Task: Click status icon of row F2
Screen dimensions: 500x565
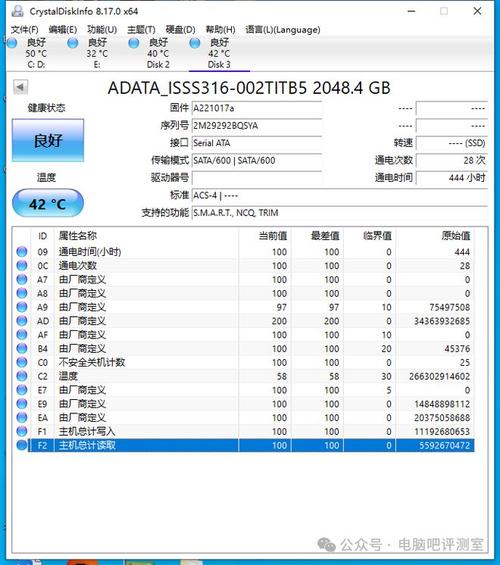Action: click(22, 445)
